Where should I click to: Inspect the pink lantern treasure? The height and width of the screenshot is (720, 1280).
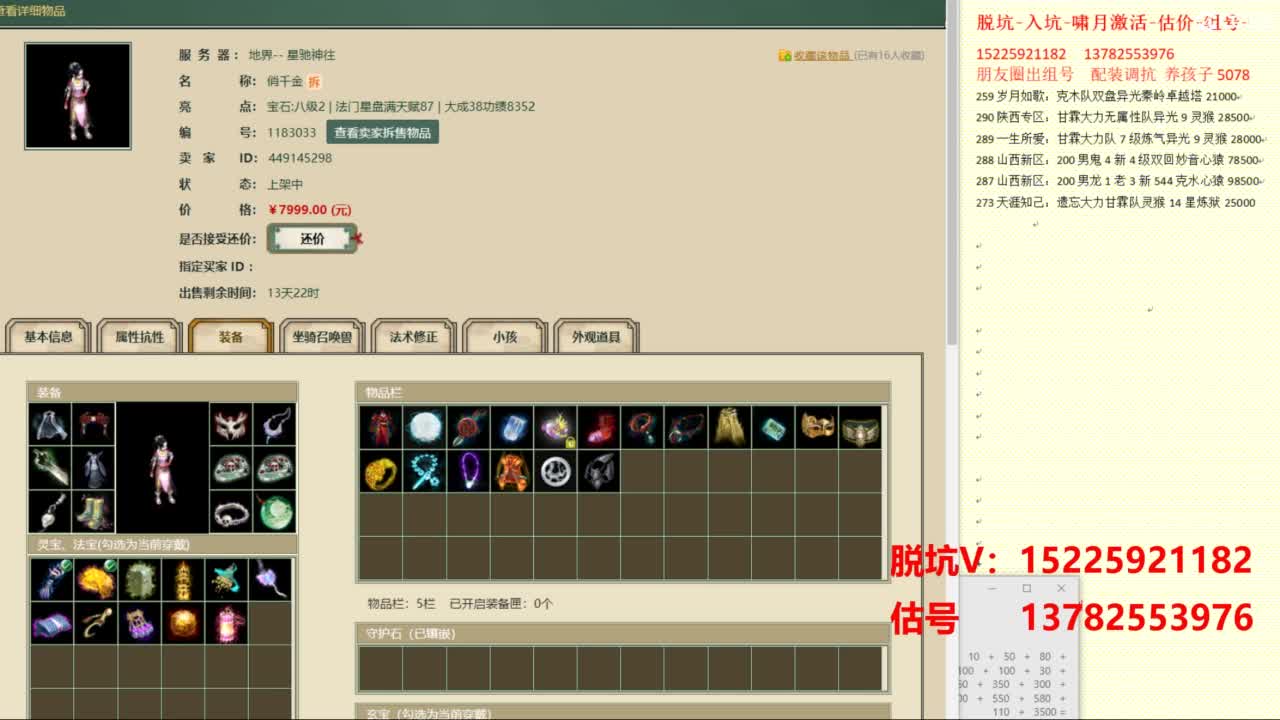tap(227, 624)
